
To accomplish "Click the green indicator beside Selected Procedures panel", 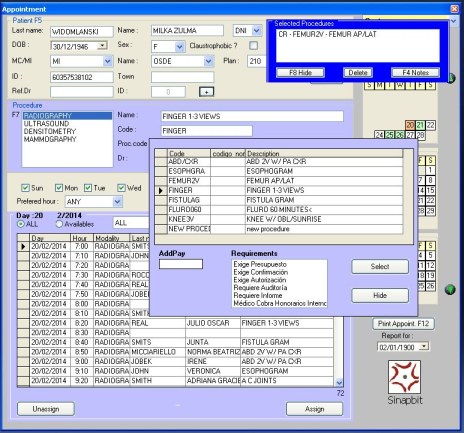I will point(451,78).
